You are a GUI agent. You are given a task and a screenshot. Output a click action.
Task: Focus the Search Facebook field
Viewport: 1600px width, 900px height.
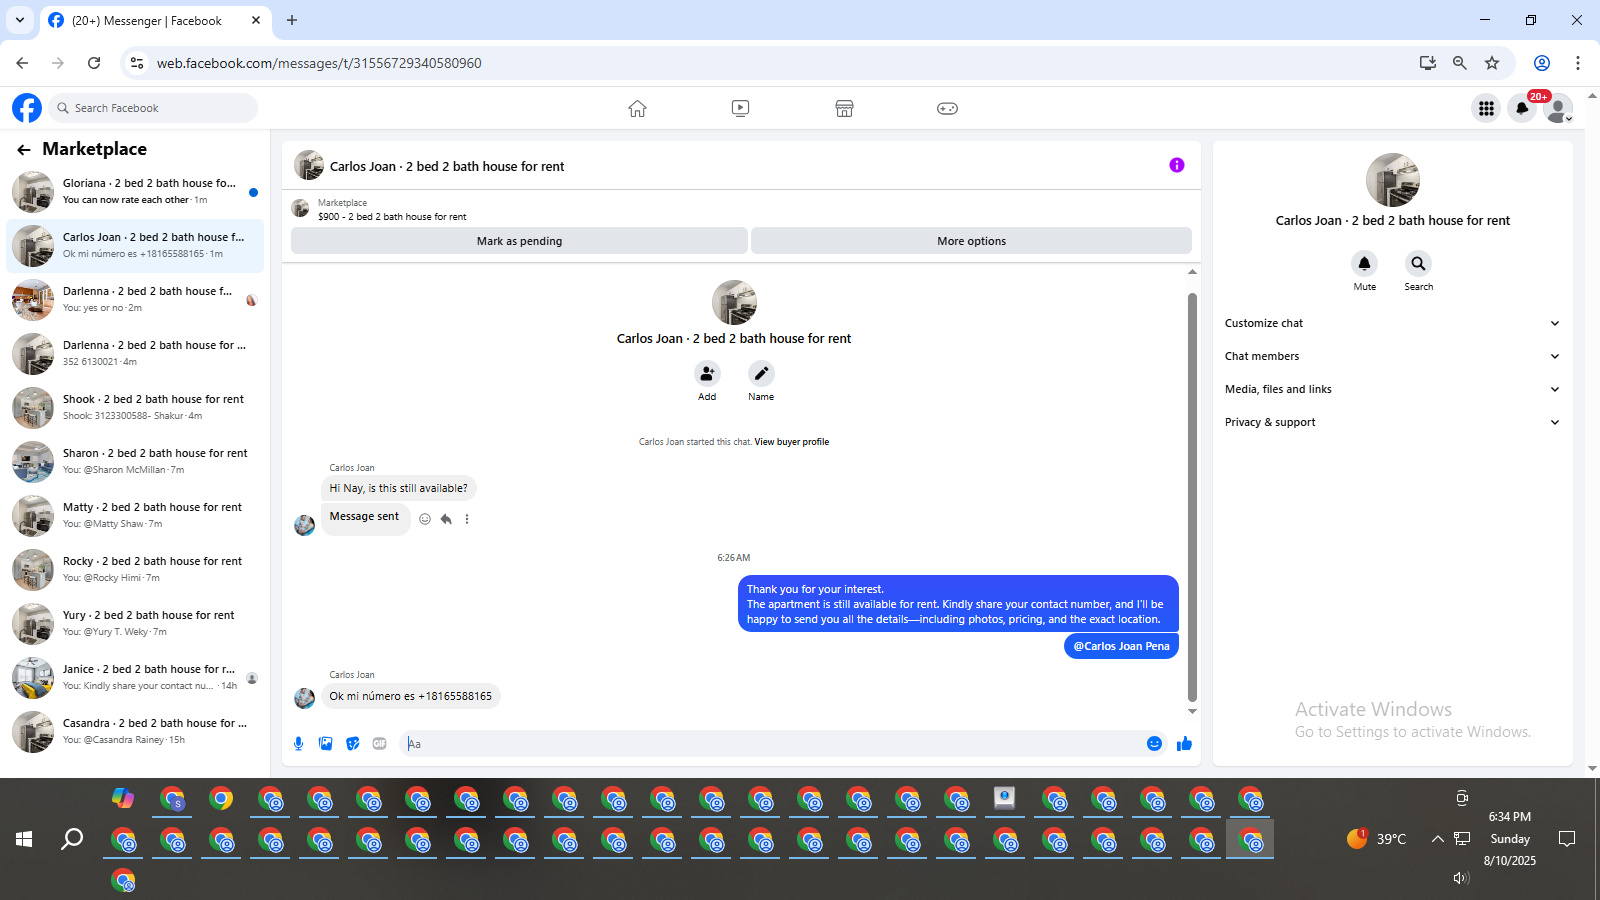pyautogui.click(x=153, y=108)
